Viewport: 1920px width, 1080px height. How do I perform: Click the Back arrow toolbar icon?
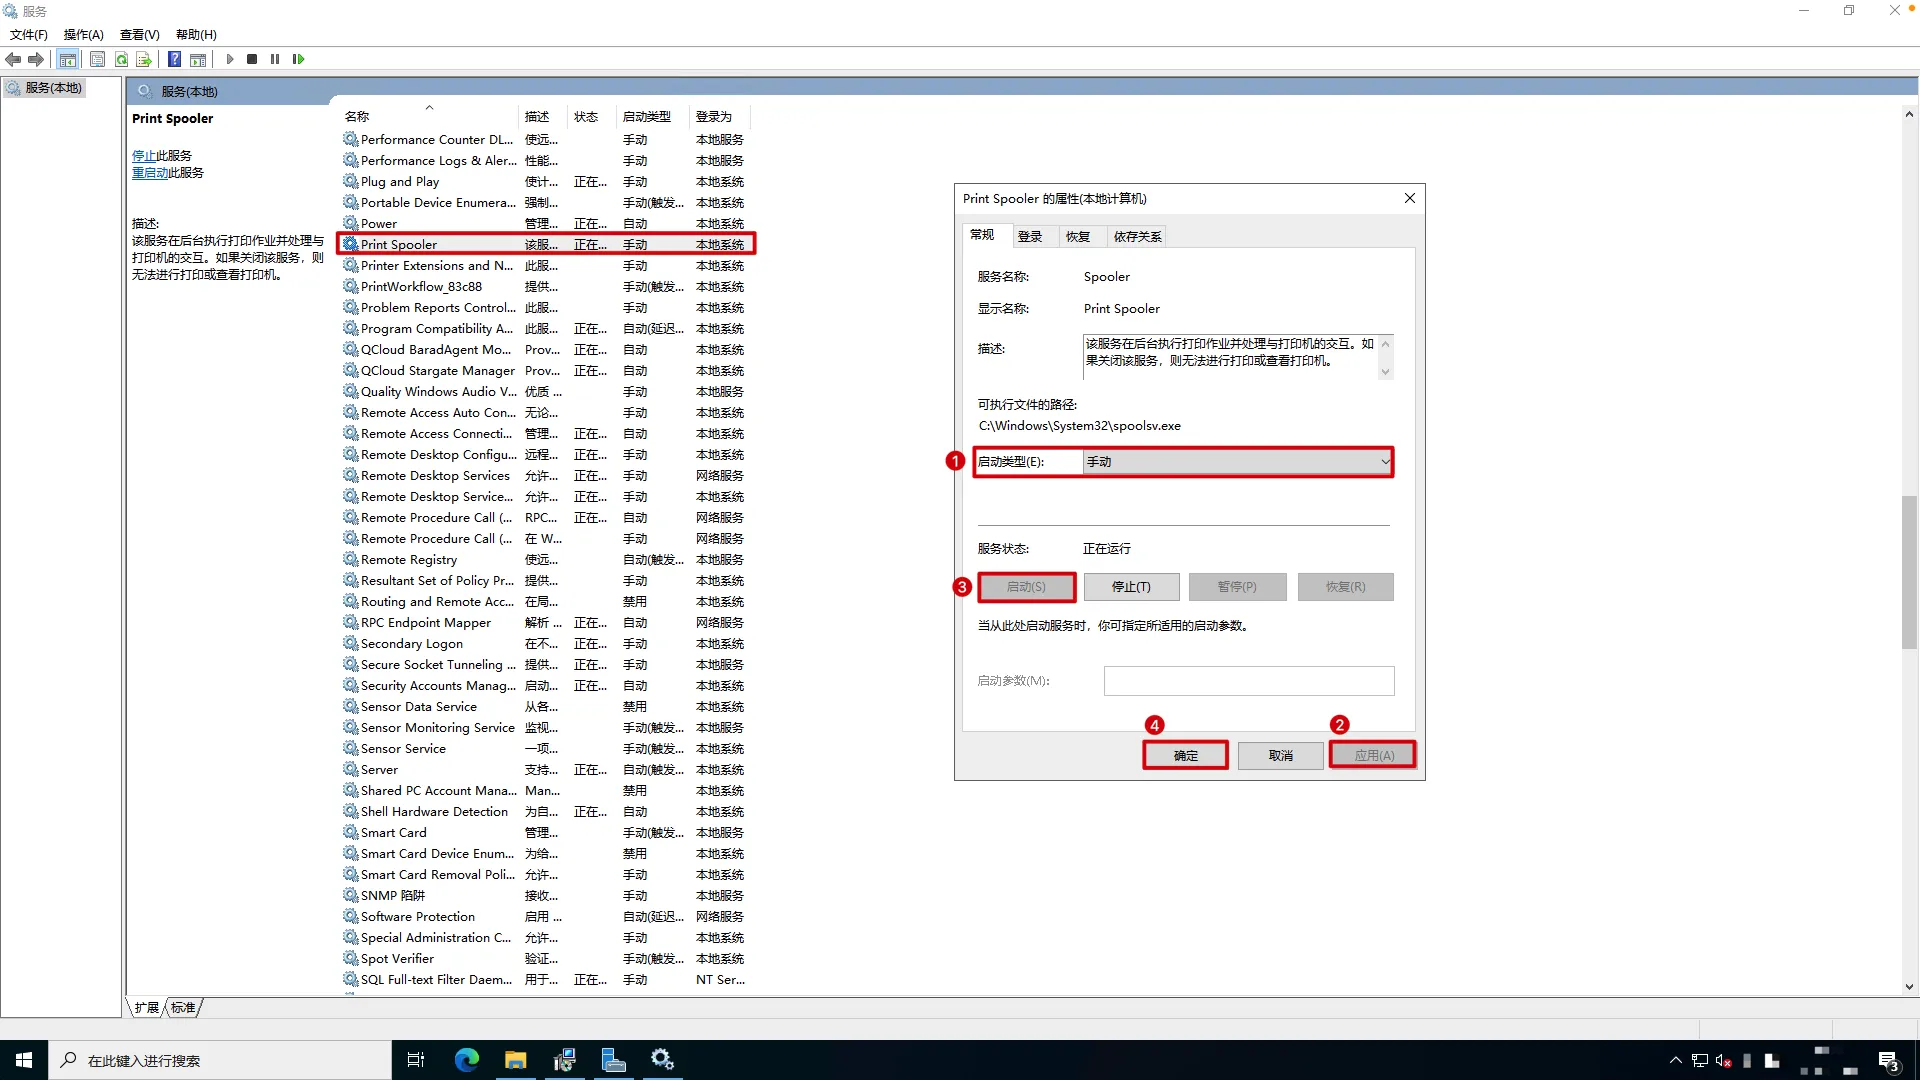coord(13,59)
